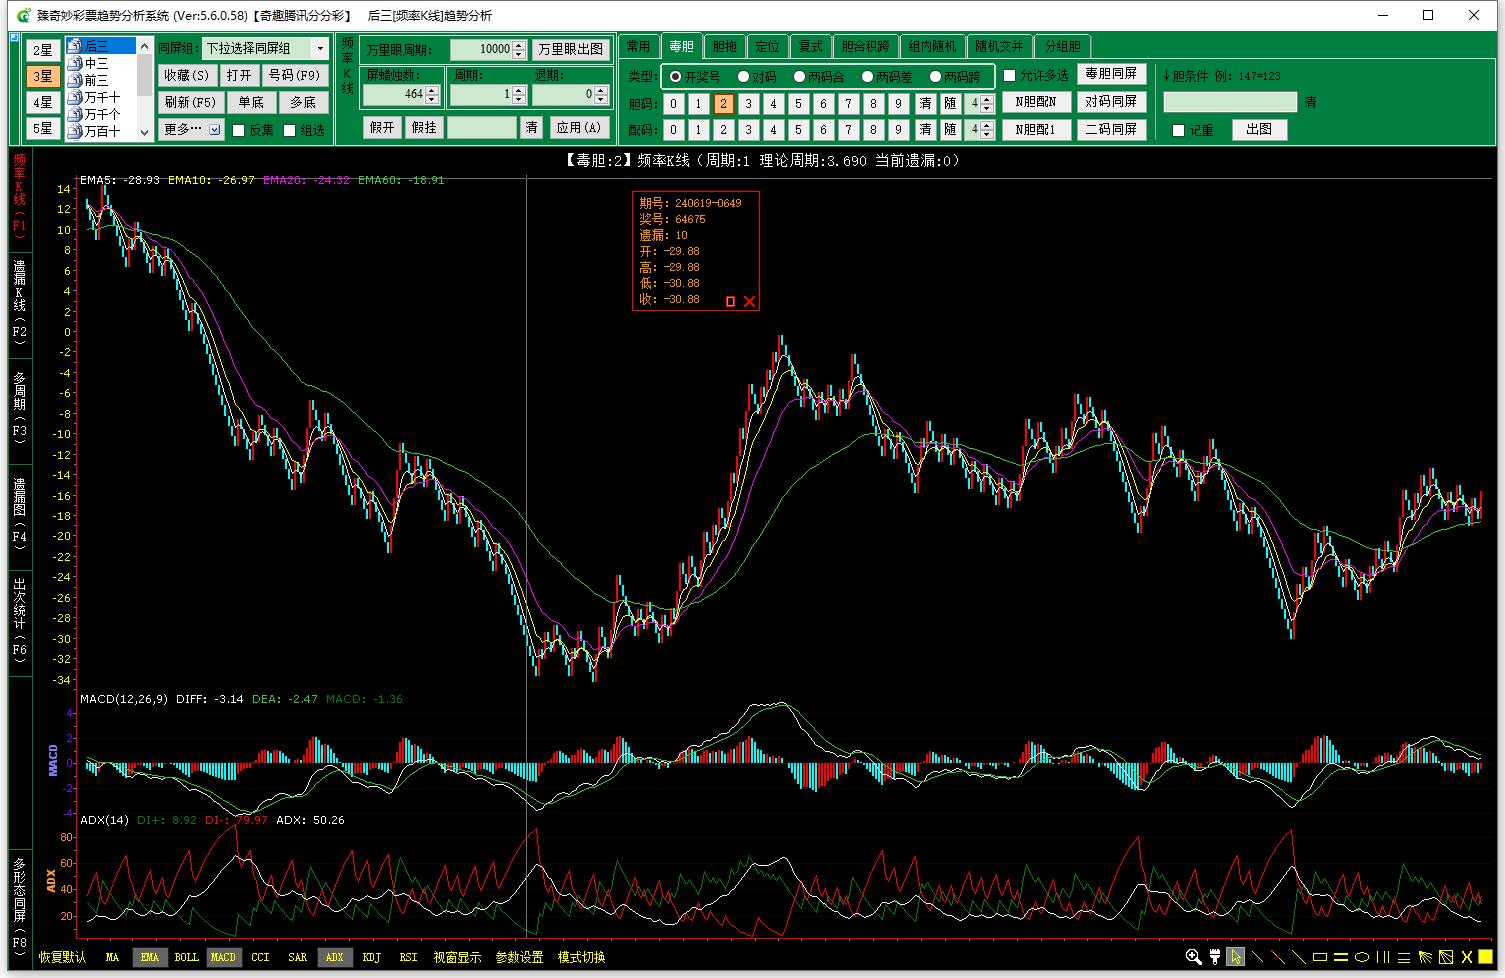The image size is (1505, 978).
Task: Increase the 万里眼周期 spinner value
Action: click(x=519, y=44)
